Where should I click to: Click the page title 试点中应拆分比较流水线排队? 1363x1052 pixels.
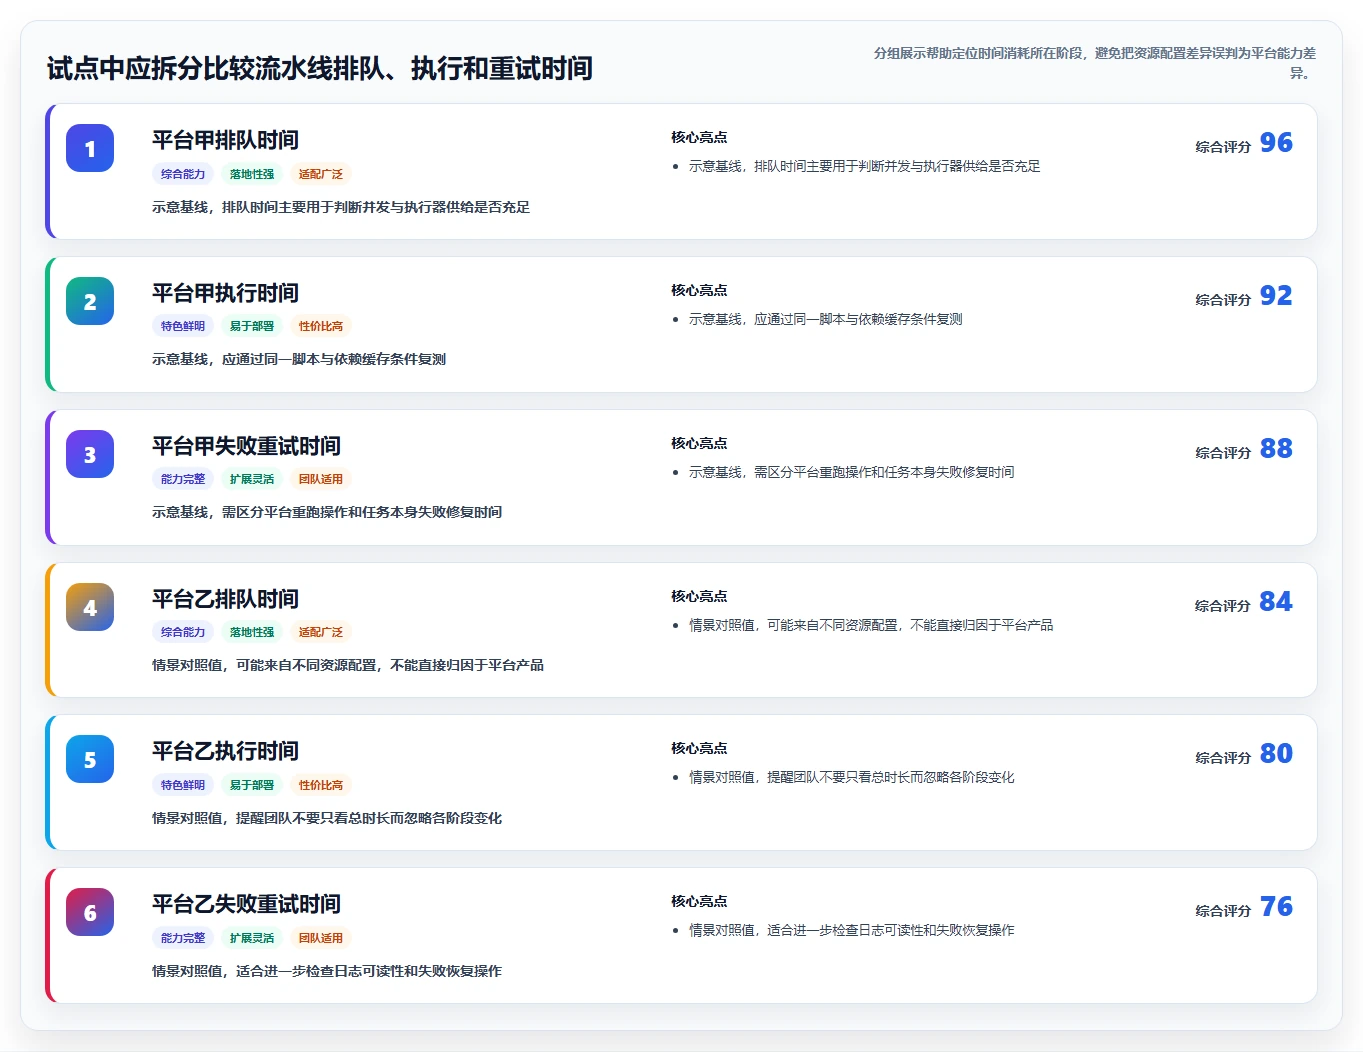320,68
